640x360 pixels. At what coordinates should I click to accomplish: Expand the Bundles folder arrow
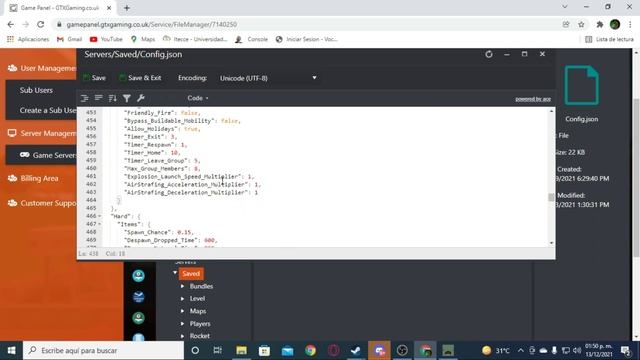(x=182, y=286)
